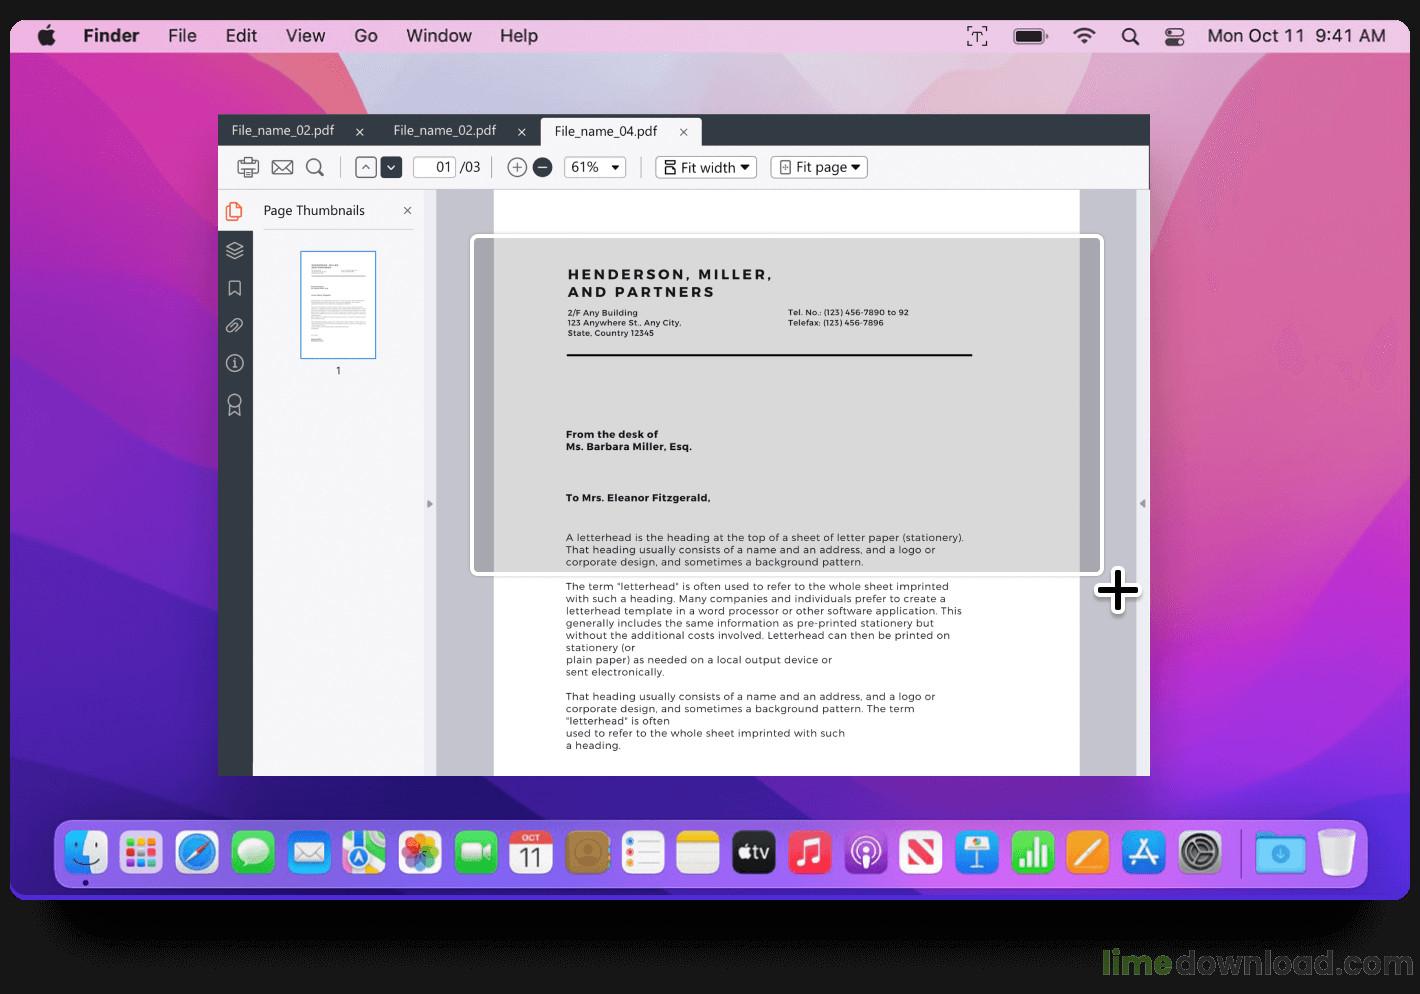
Task: Expand the Fit page dropdown
Action: (x=819, y=167)
